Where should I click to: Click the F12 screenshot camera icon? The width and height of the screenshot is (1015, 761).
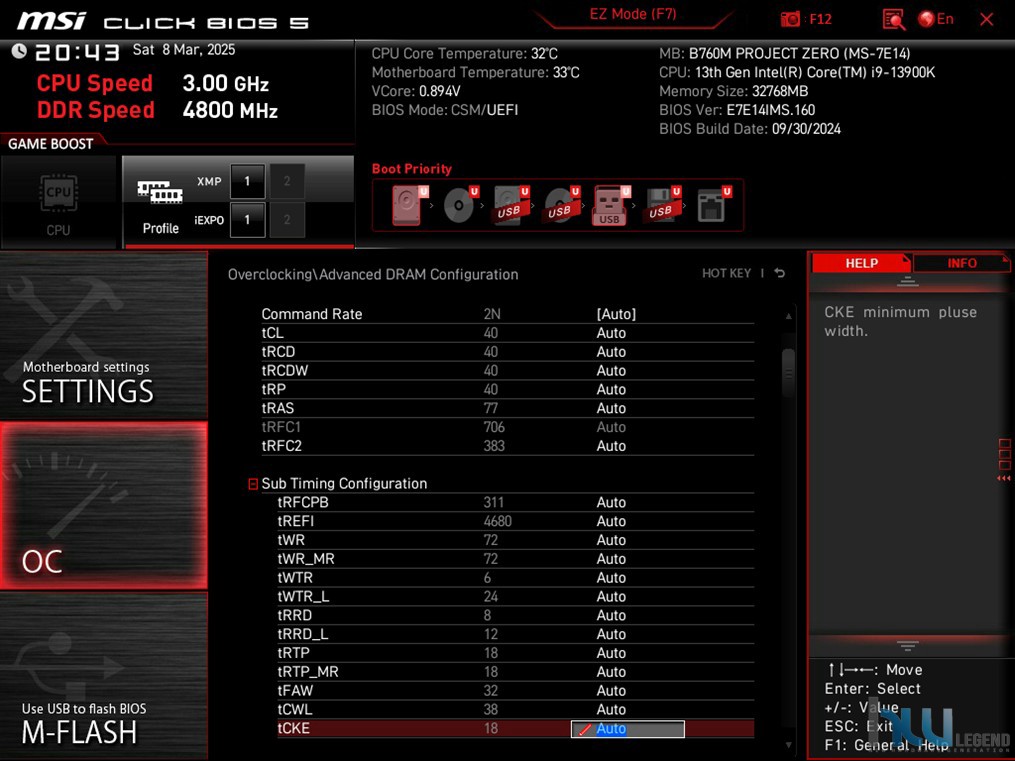(790, 19)
